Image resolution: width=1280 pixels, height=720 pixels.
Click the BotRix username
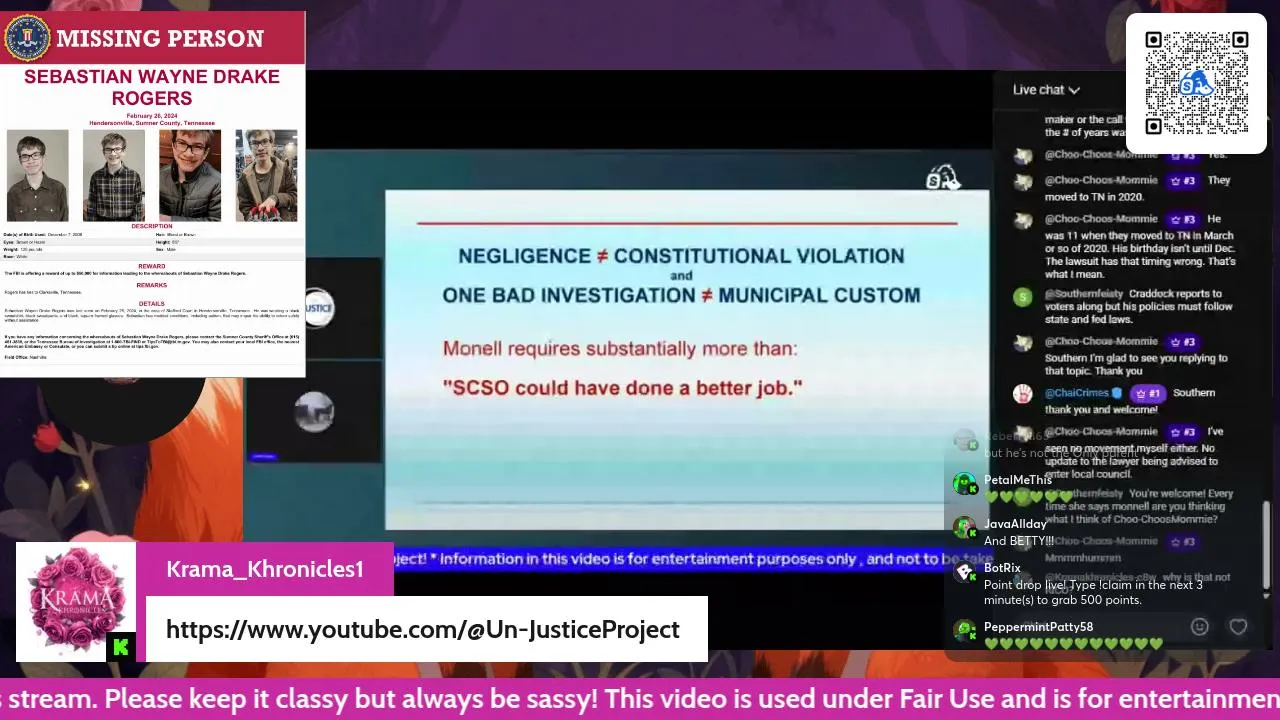(x=1002, y=568)
